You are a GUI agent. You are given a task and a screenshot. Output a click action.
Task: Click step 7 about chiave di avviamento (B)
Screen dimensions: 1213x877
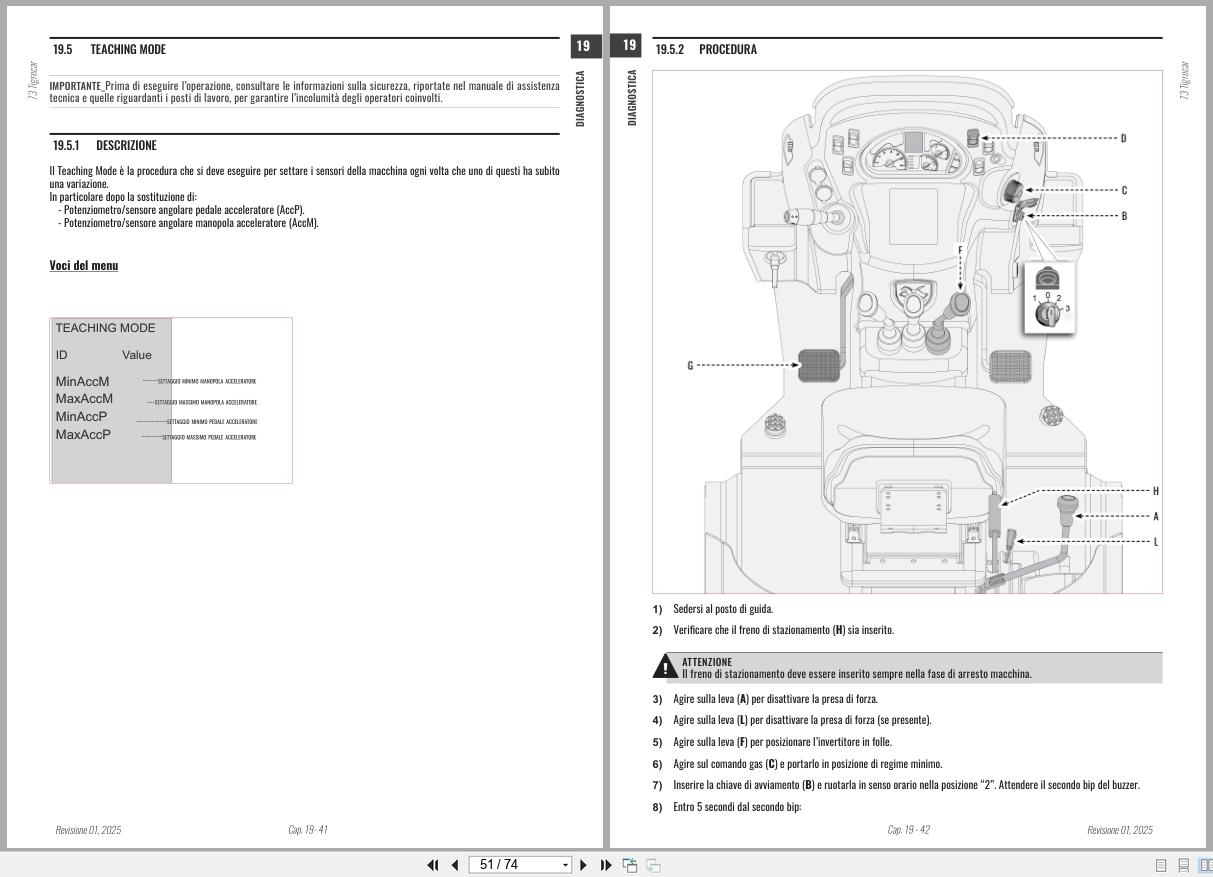(x=896, y=785)
